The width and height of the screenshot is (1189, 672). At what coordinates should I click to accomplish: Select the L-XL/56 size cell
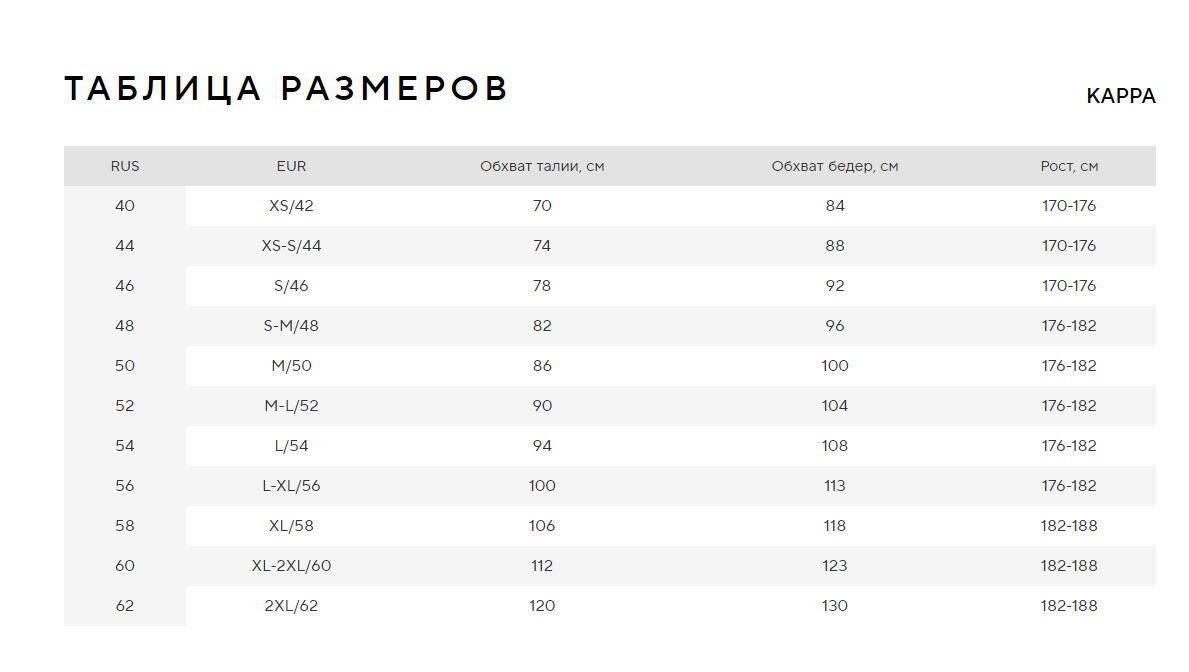(291, 486)
